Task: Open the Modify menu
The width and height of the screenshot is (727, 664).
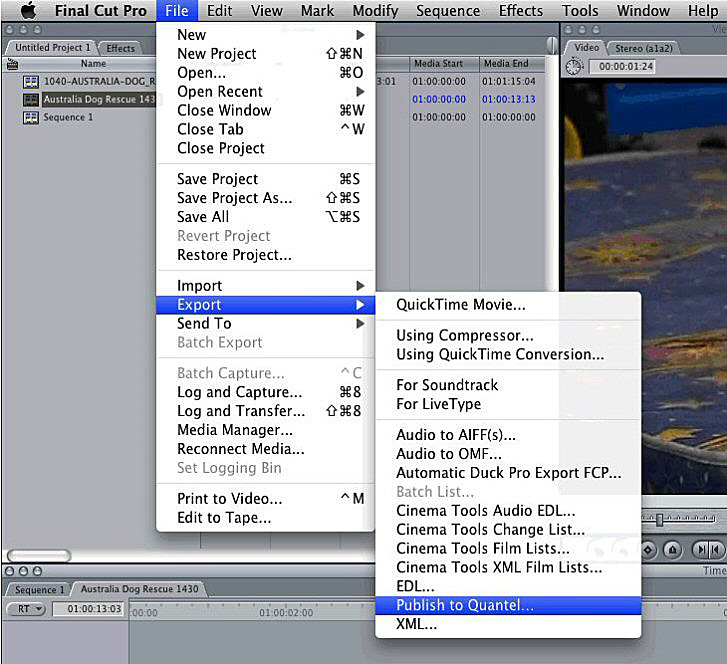Action: click(x=375, y=10)
